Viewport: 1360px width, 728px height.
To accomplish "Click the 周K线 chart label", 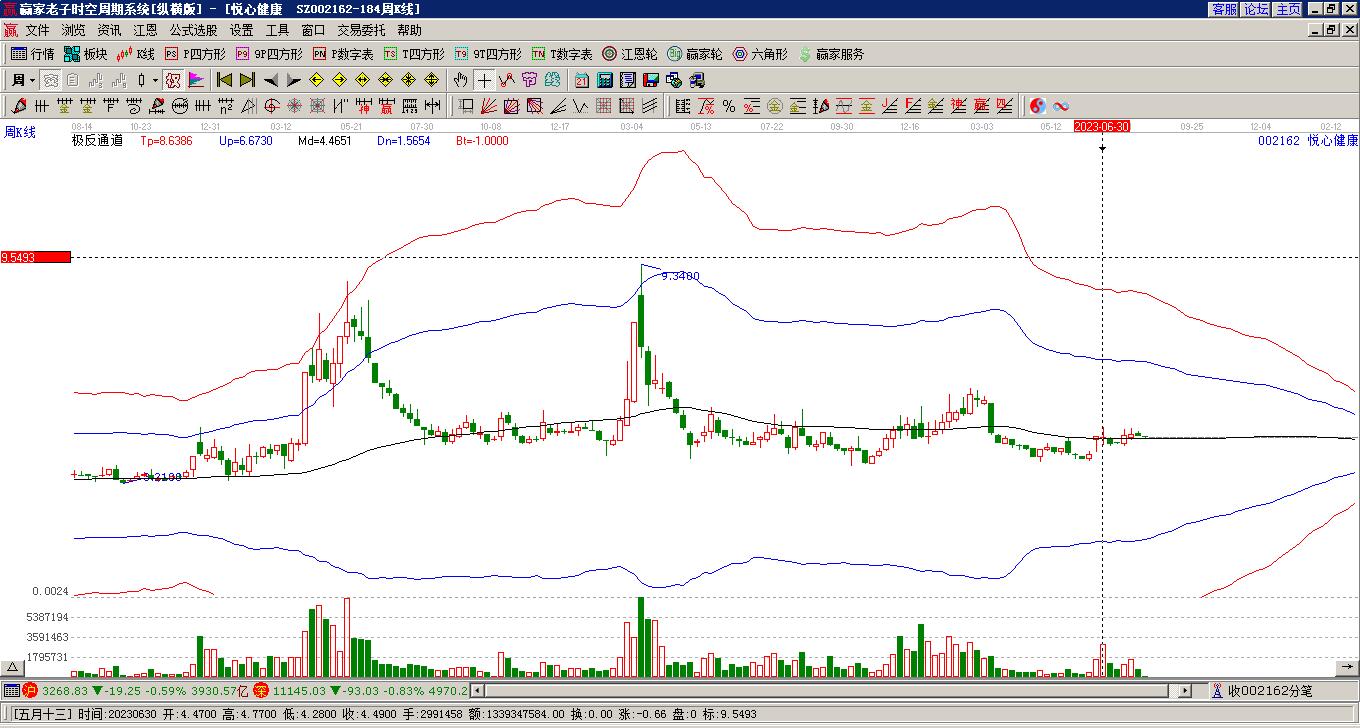I will pyautogui.click(x=19, y=132).
